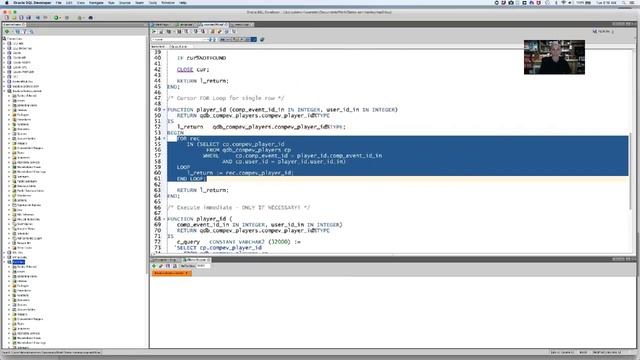Click the orange button in the bottom panel
Screen dimensions: 640x360
pyautogui.click(x=172, y=273)
